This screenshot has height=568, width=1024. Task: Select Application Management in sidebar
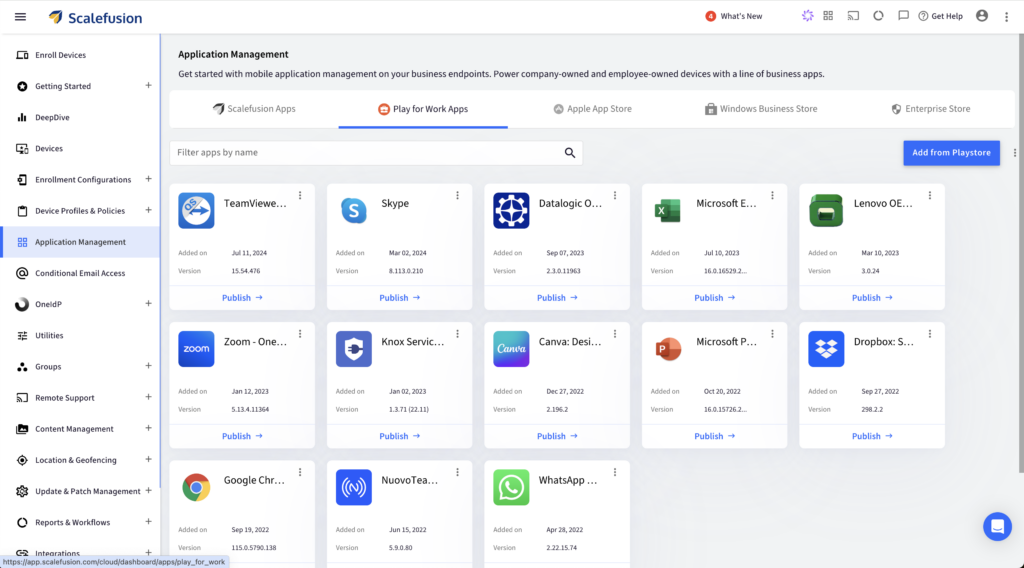click(80, 242)
